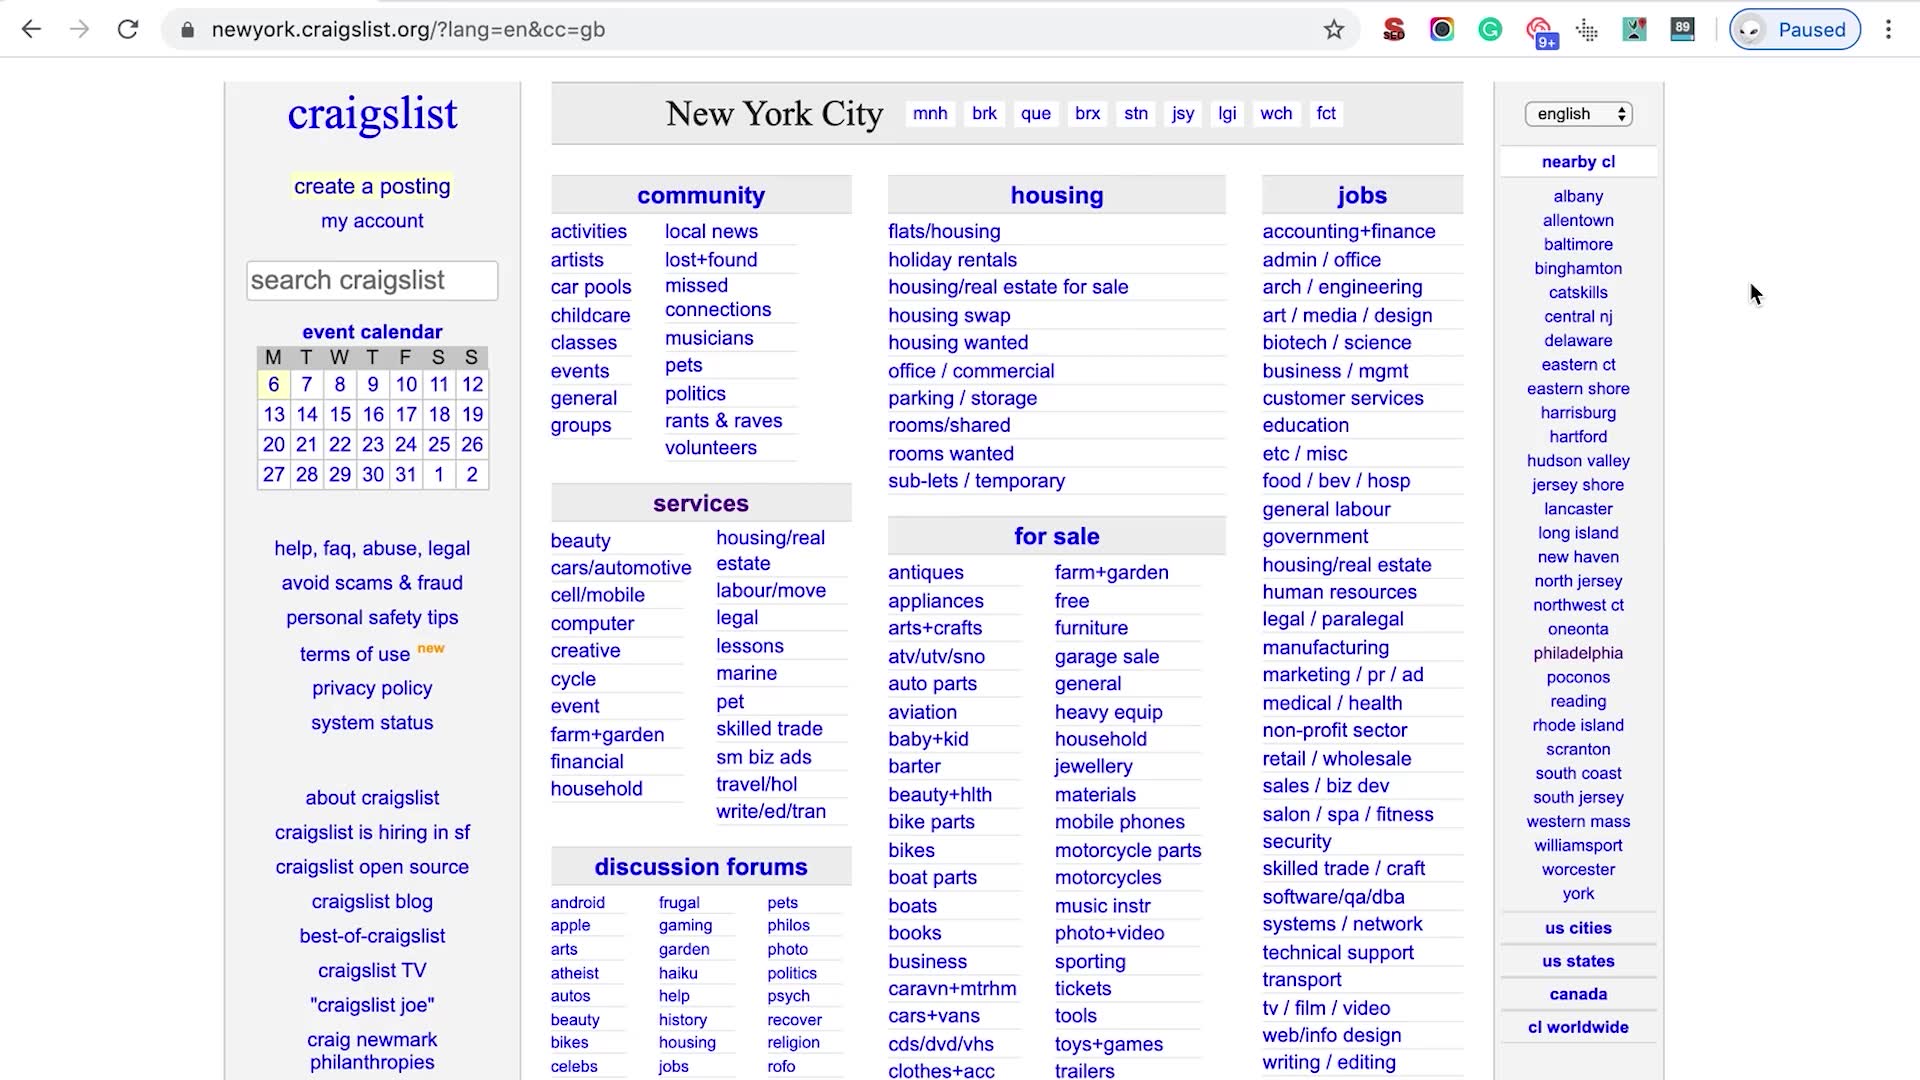
Task: Open the colorful camera lens extension
Action: pyautogui.click(x=1441, y=30)
